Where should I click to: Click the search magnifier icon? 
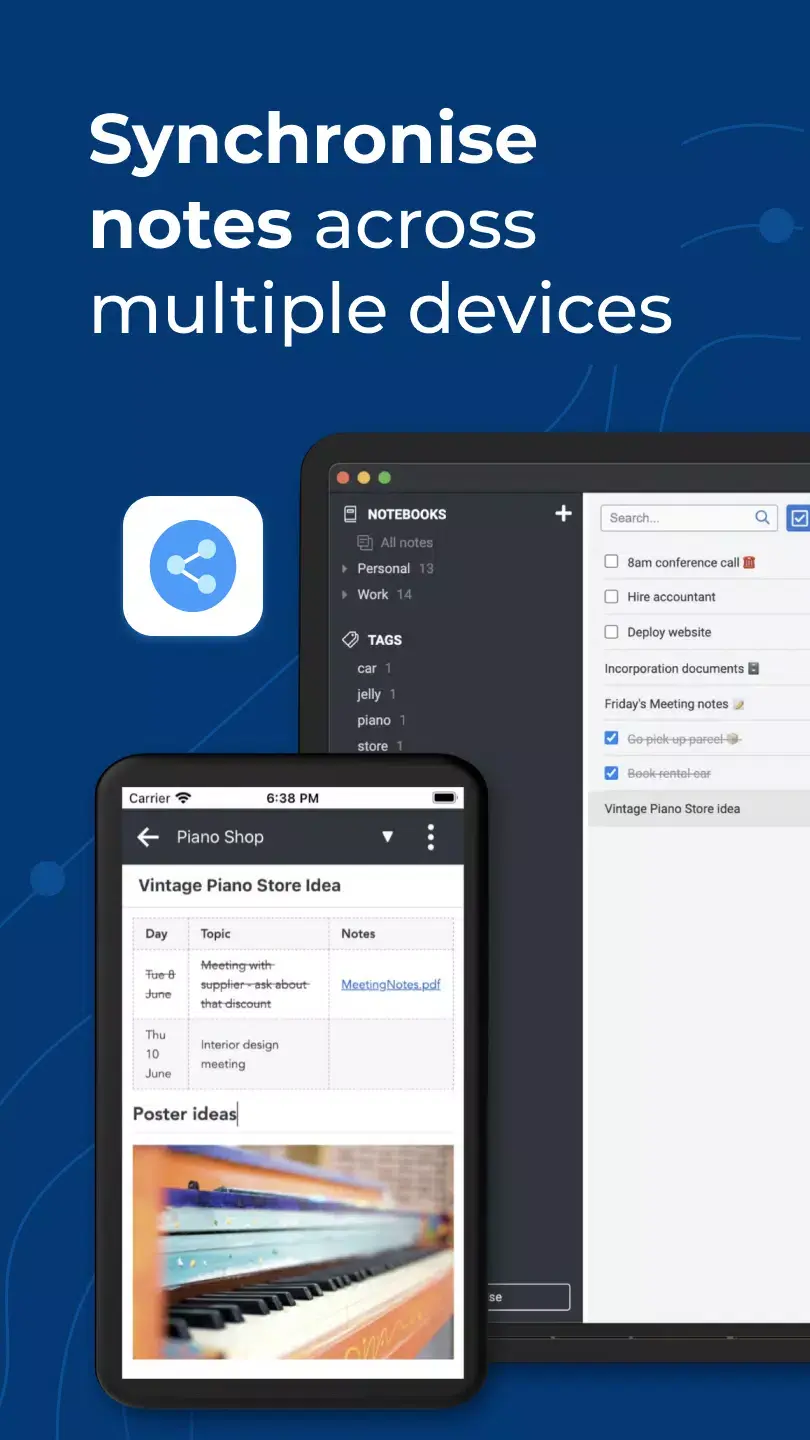tap(761, 518)
